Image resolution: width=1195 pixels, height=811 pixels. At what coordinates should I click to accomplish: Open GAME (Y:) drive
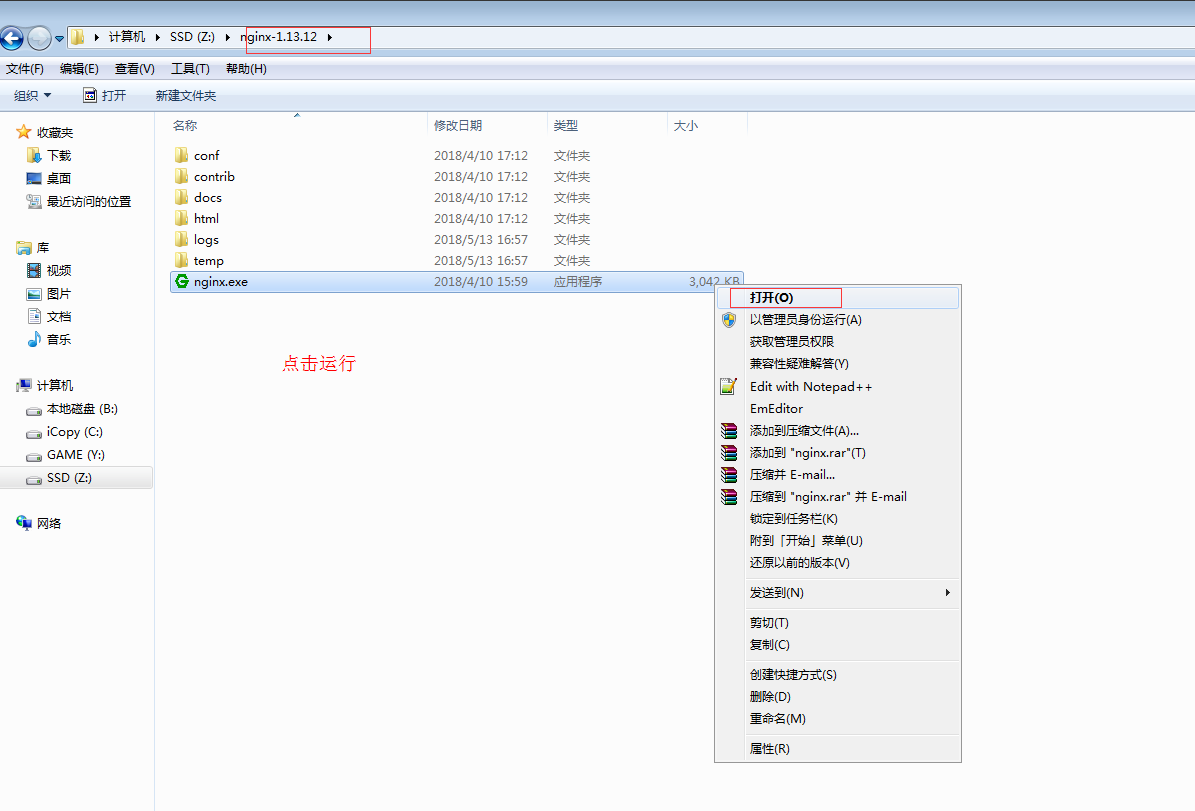[x=75, y=454]
